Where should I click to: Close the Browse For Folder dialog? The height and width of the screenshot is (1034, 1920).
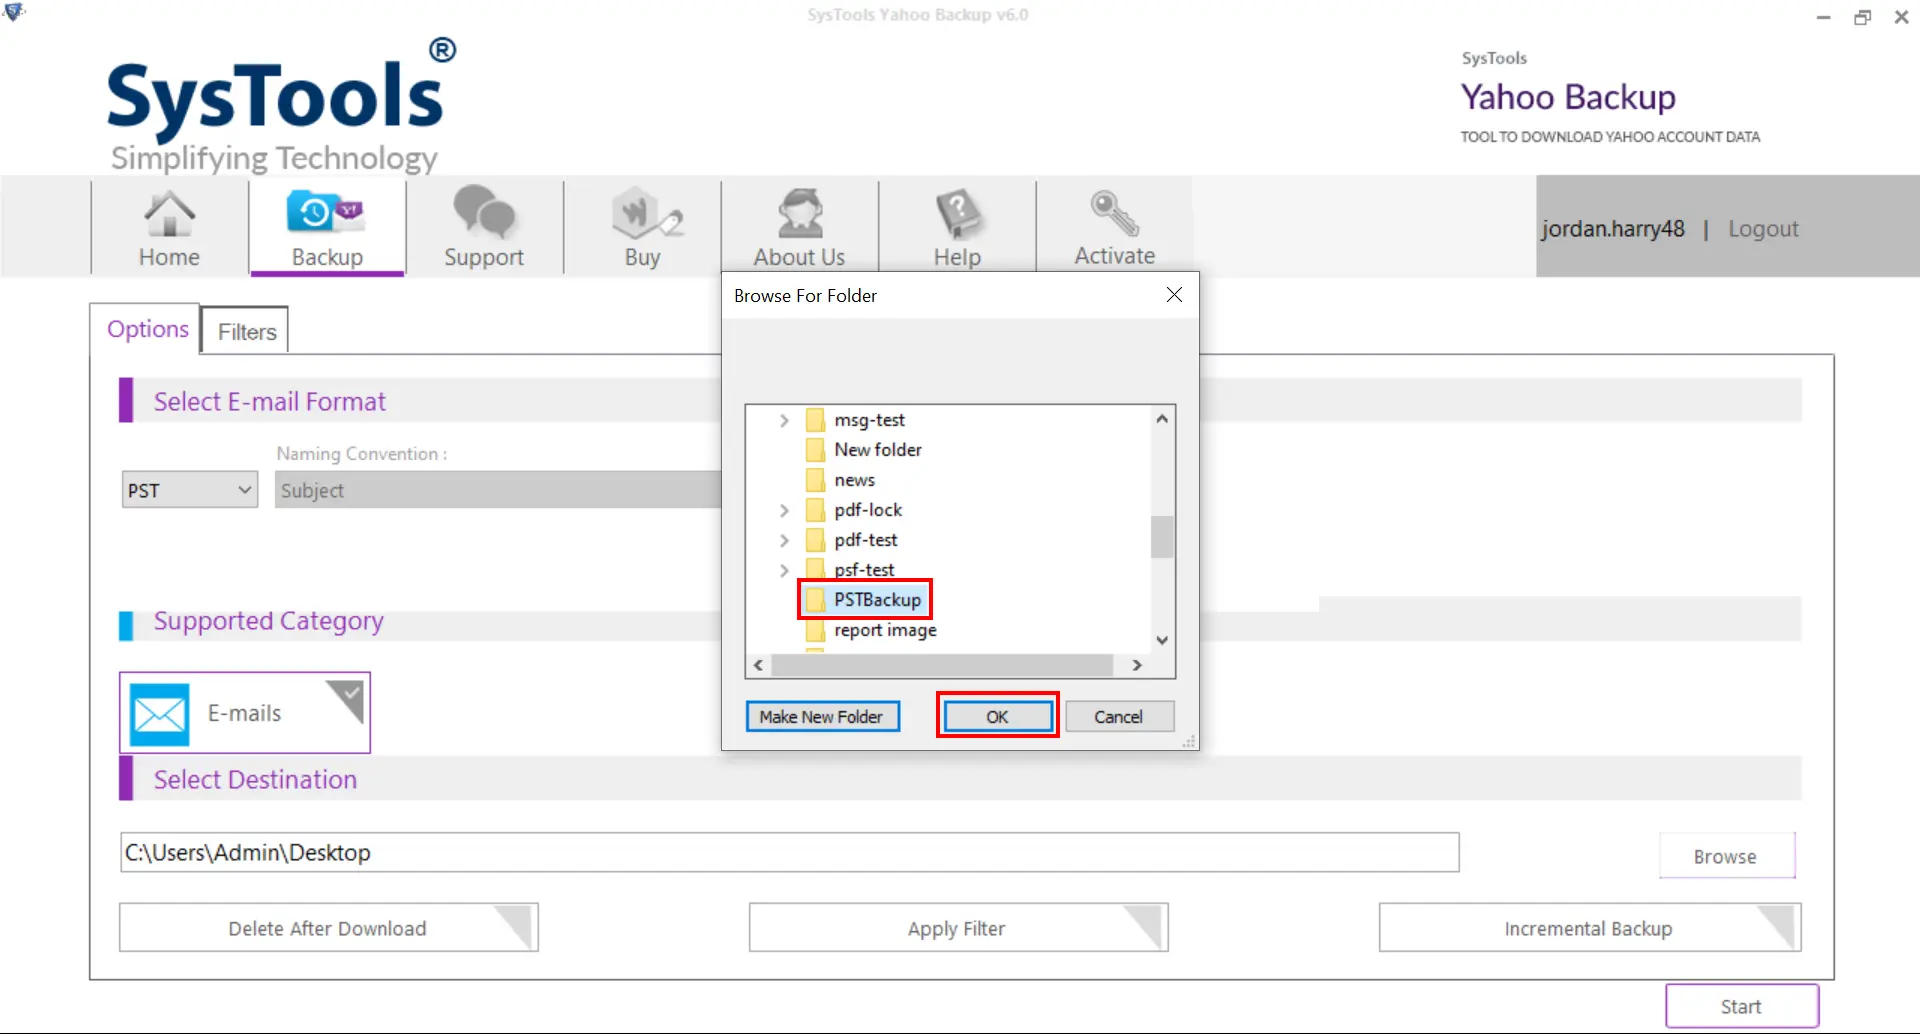coord(1174,295)
